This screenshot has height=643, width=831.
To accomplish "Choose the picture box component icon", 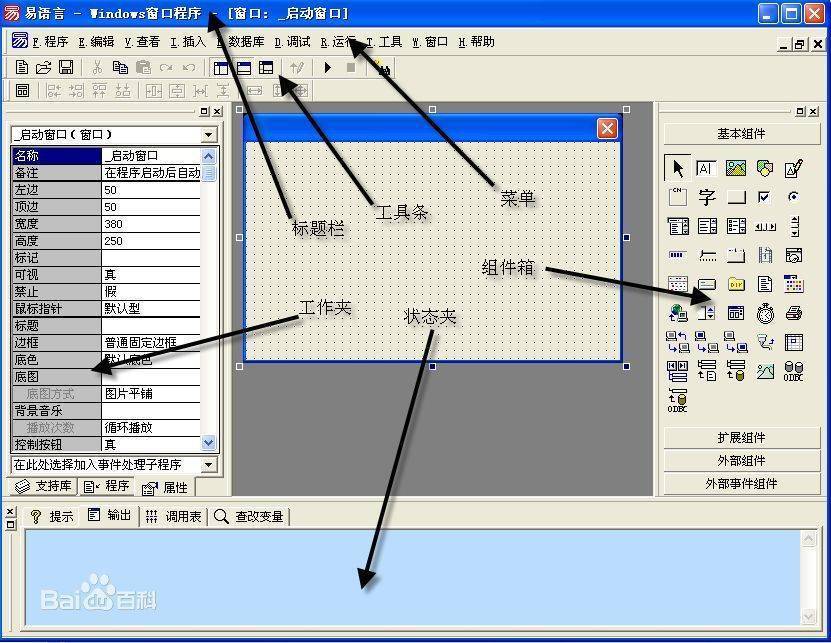I will pyautogui.click(x=736, y=169).
